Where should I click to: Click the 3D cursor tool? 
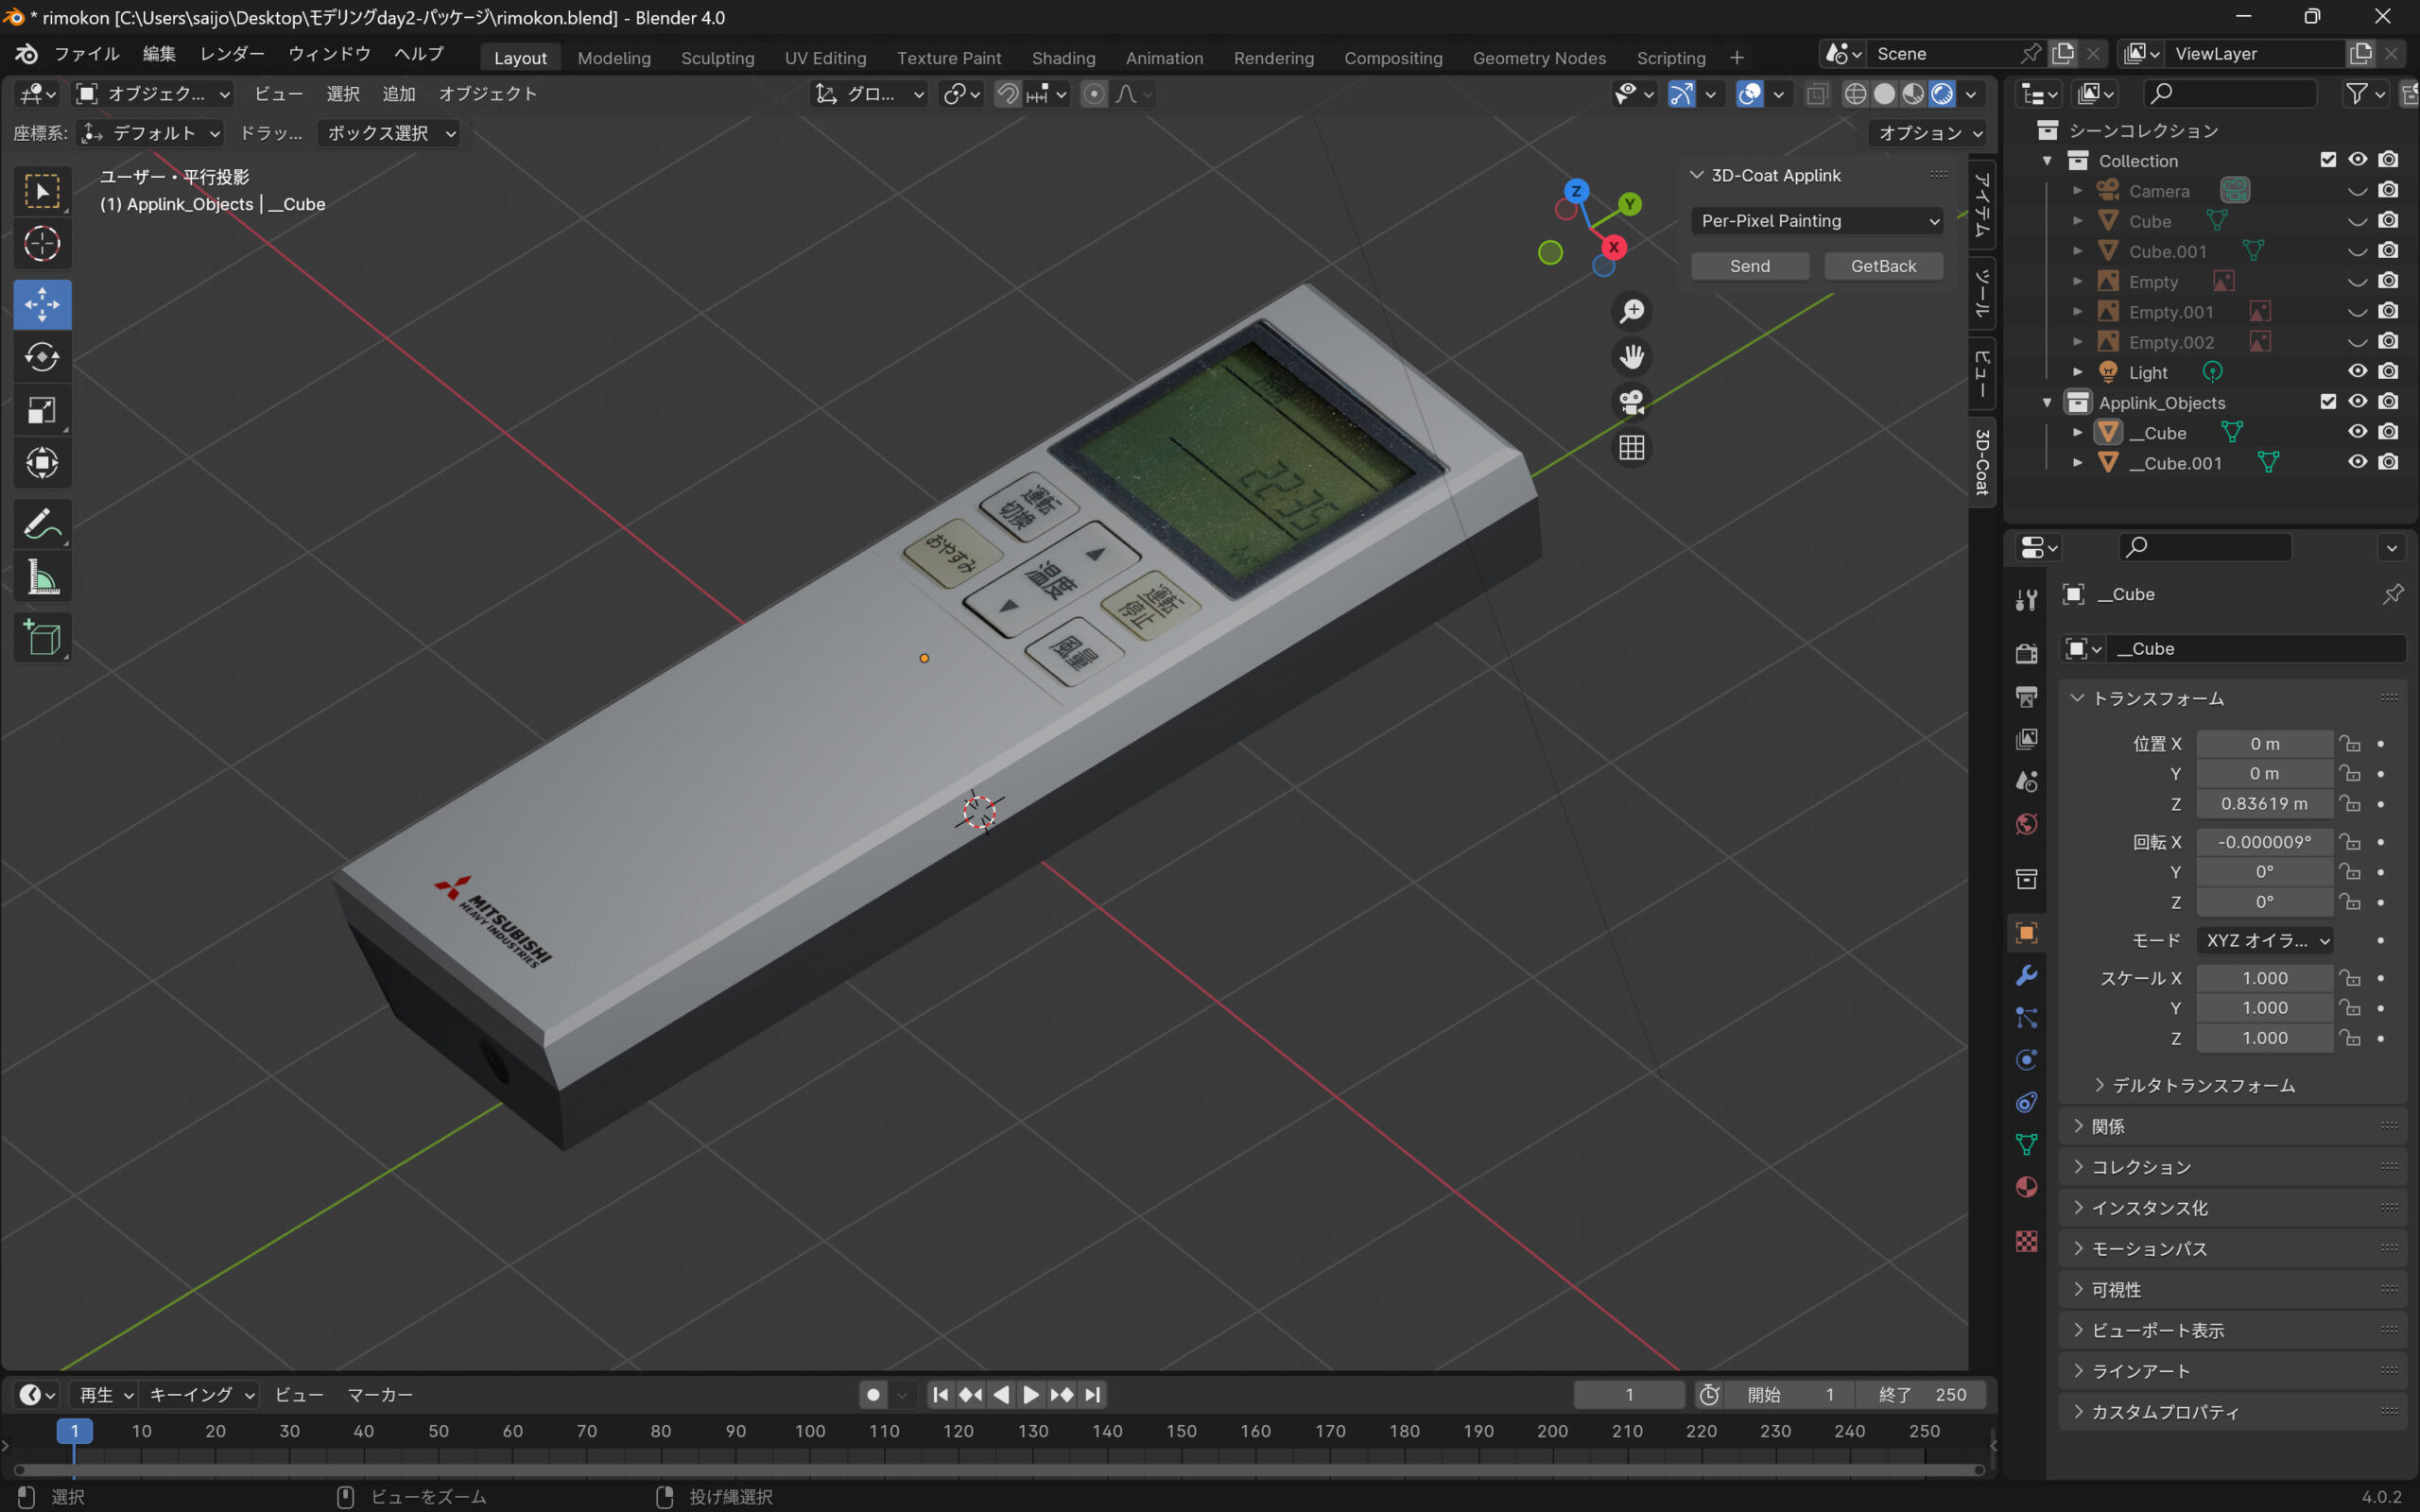click(x=42, y=243)
